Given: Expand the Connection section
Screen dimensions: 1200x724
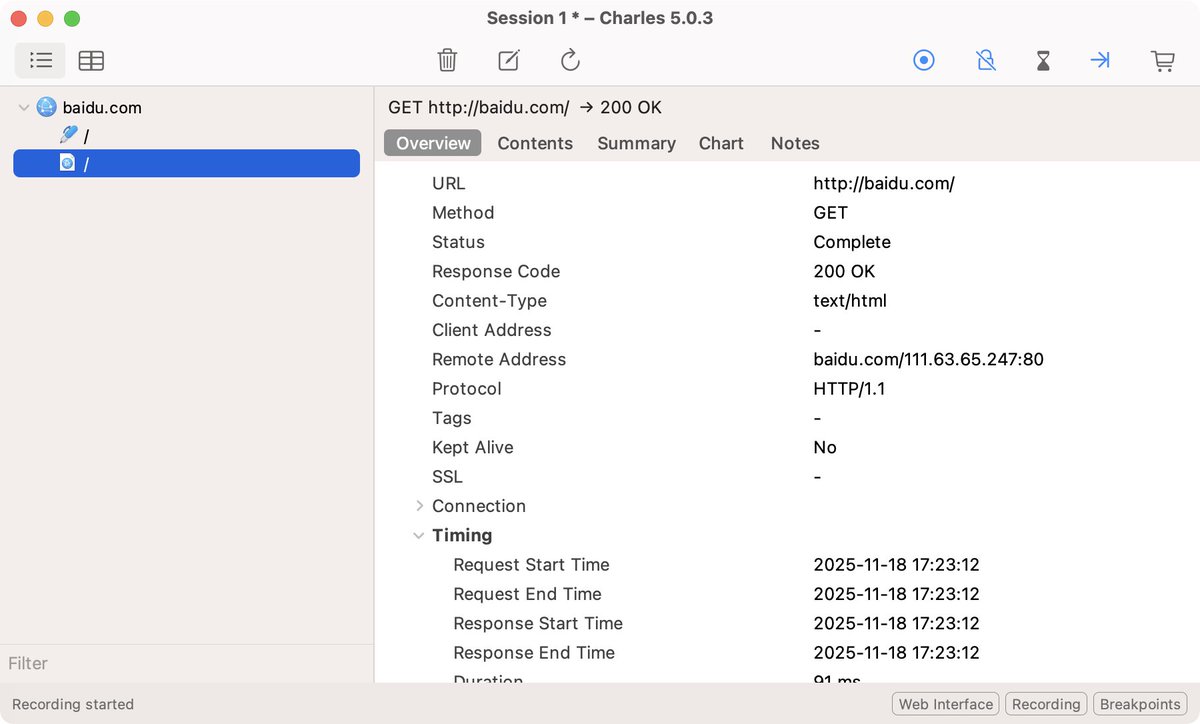Looking at the screenshot, I should click(419, 506).
